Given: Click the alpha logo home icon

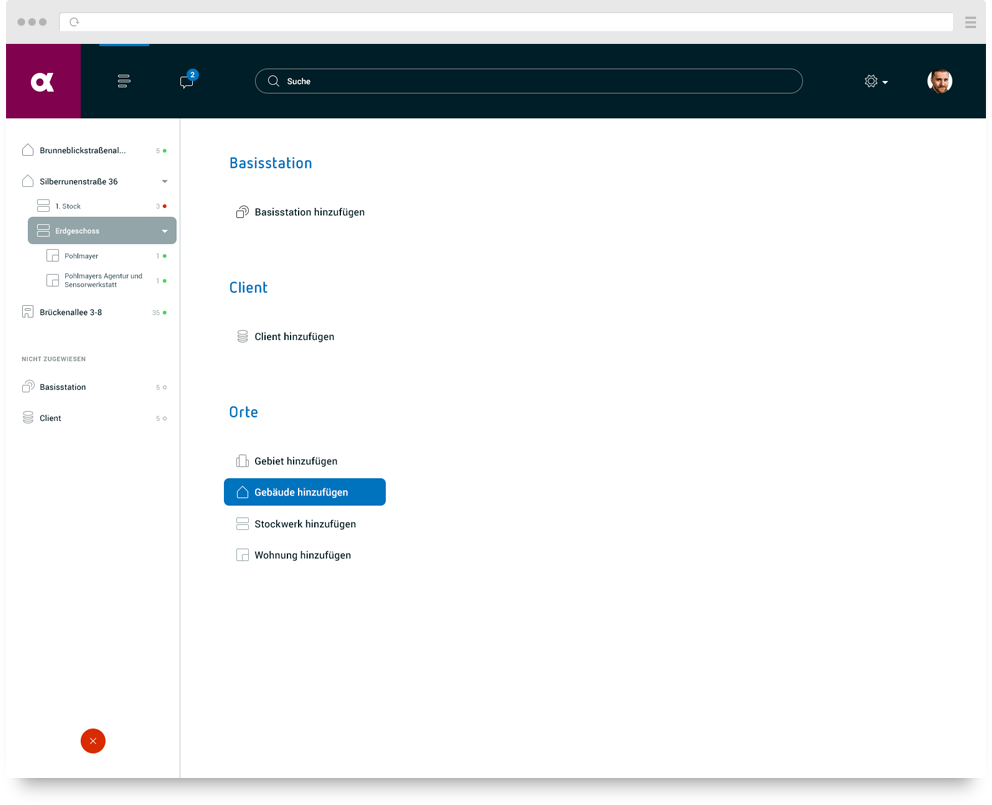Looking at the screenshot, I should point(43,82).
